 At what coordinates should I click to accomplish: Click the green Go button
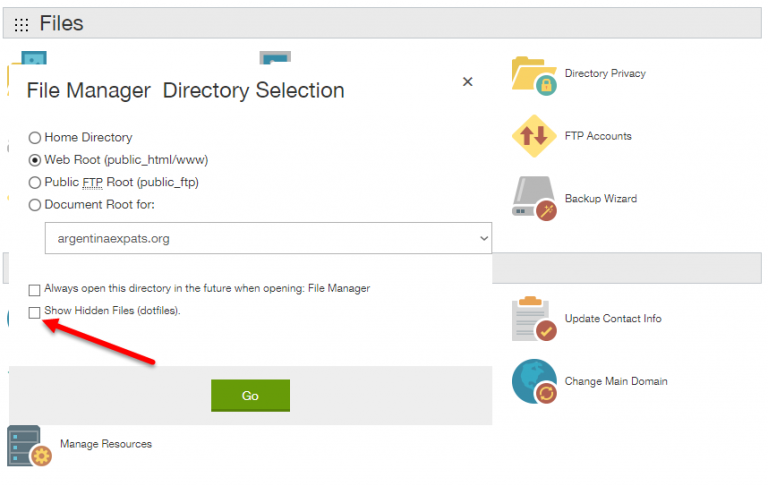click(250, 395)
